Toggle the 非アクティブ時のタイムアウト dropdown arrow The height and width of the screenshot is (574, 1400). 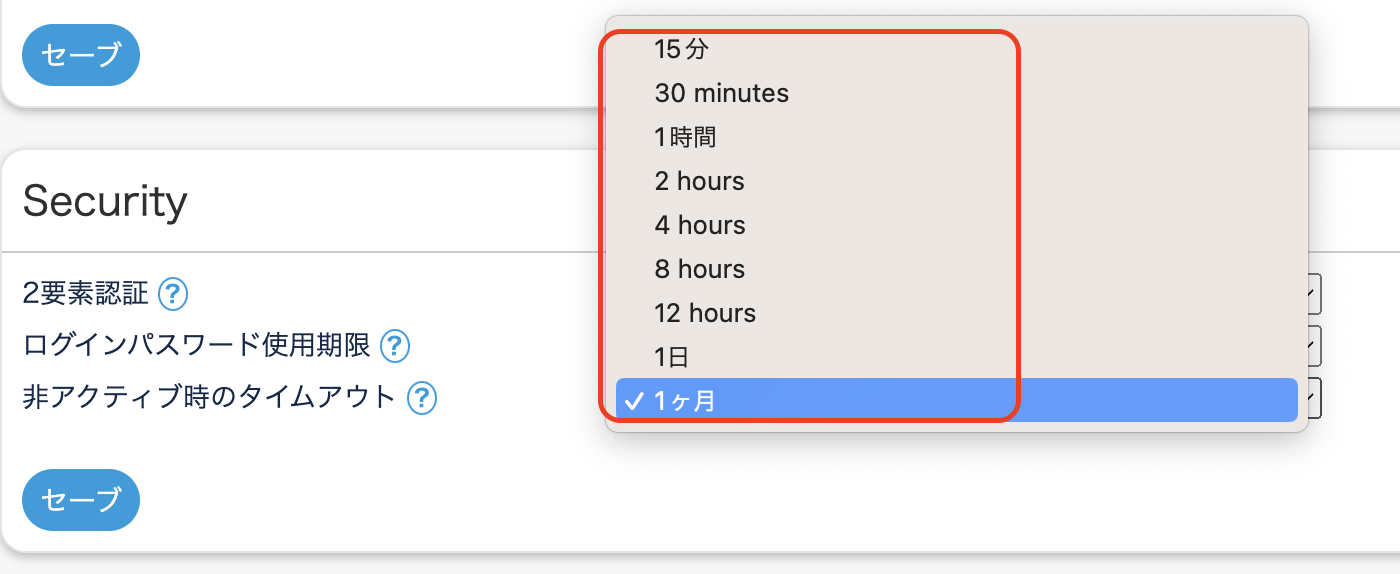[x=1314, y=400]
